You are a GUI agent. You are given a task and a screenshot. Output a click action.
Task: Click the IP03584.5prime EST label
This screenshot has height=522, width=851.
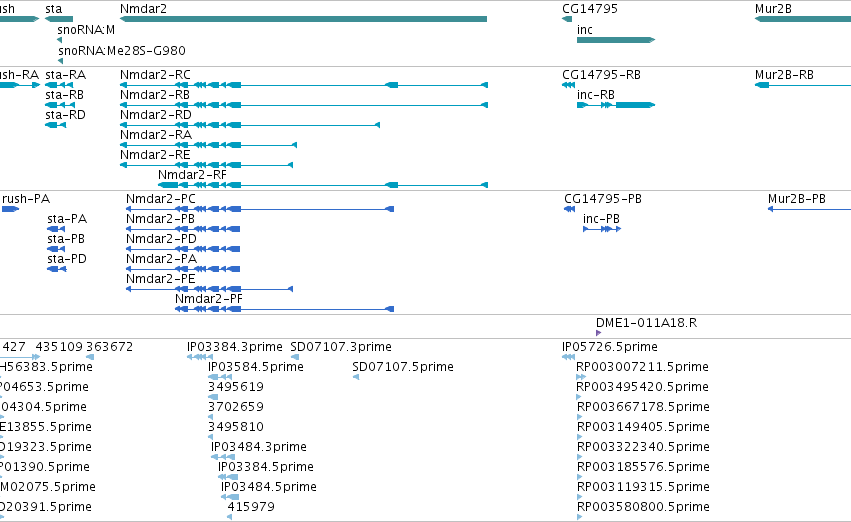[256, 367]
